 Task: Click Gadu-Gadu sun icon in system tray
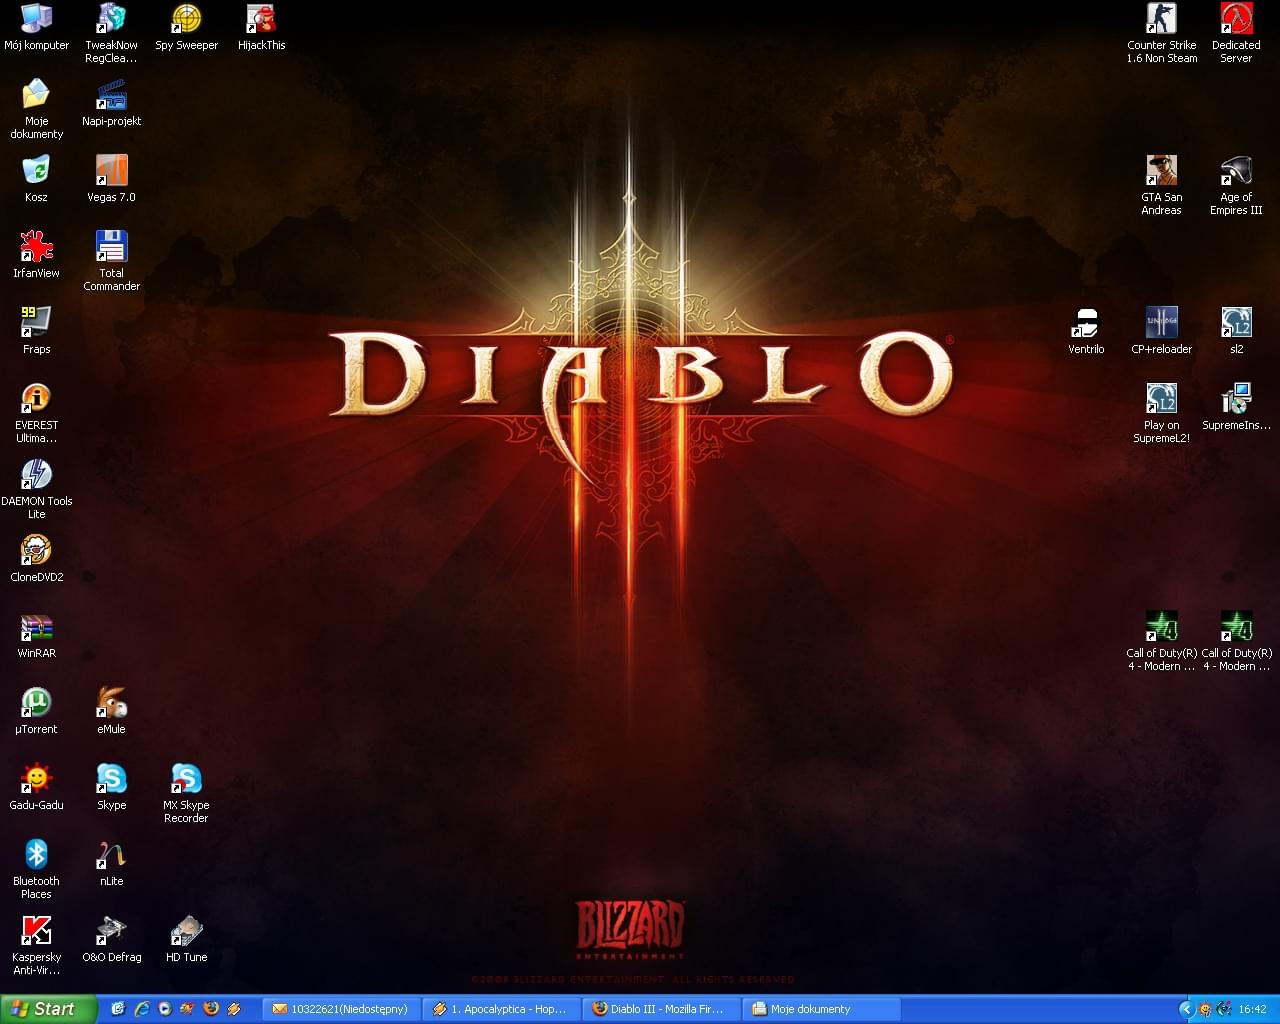click(1205, 1009)
